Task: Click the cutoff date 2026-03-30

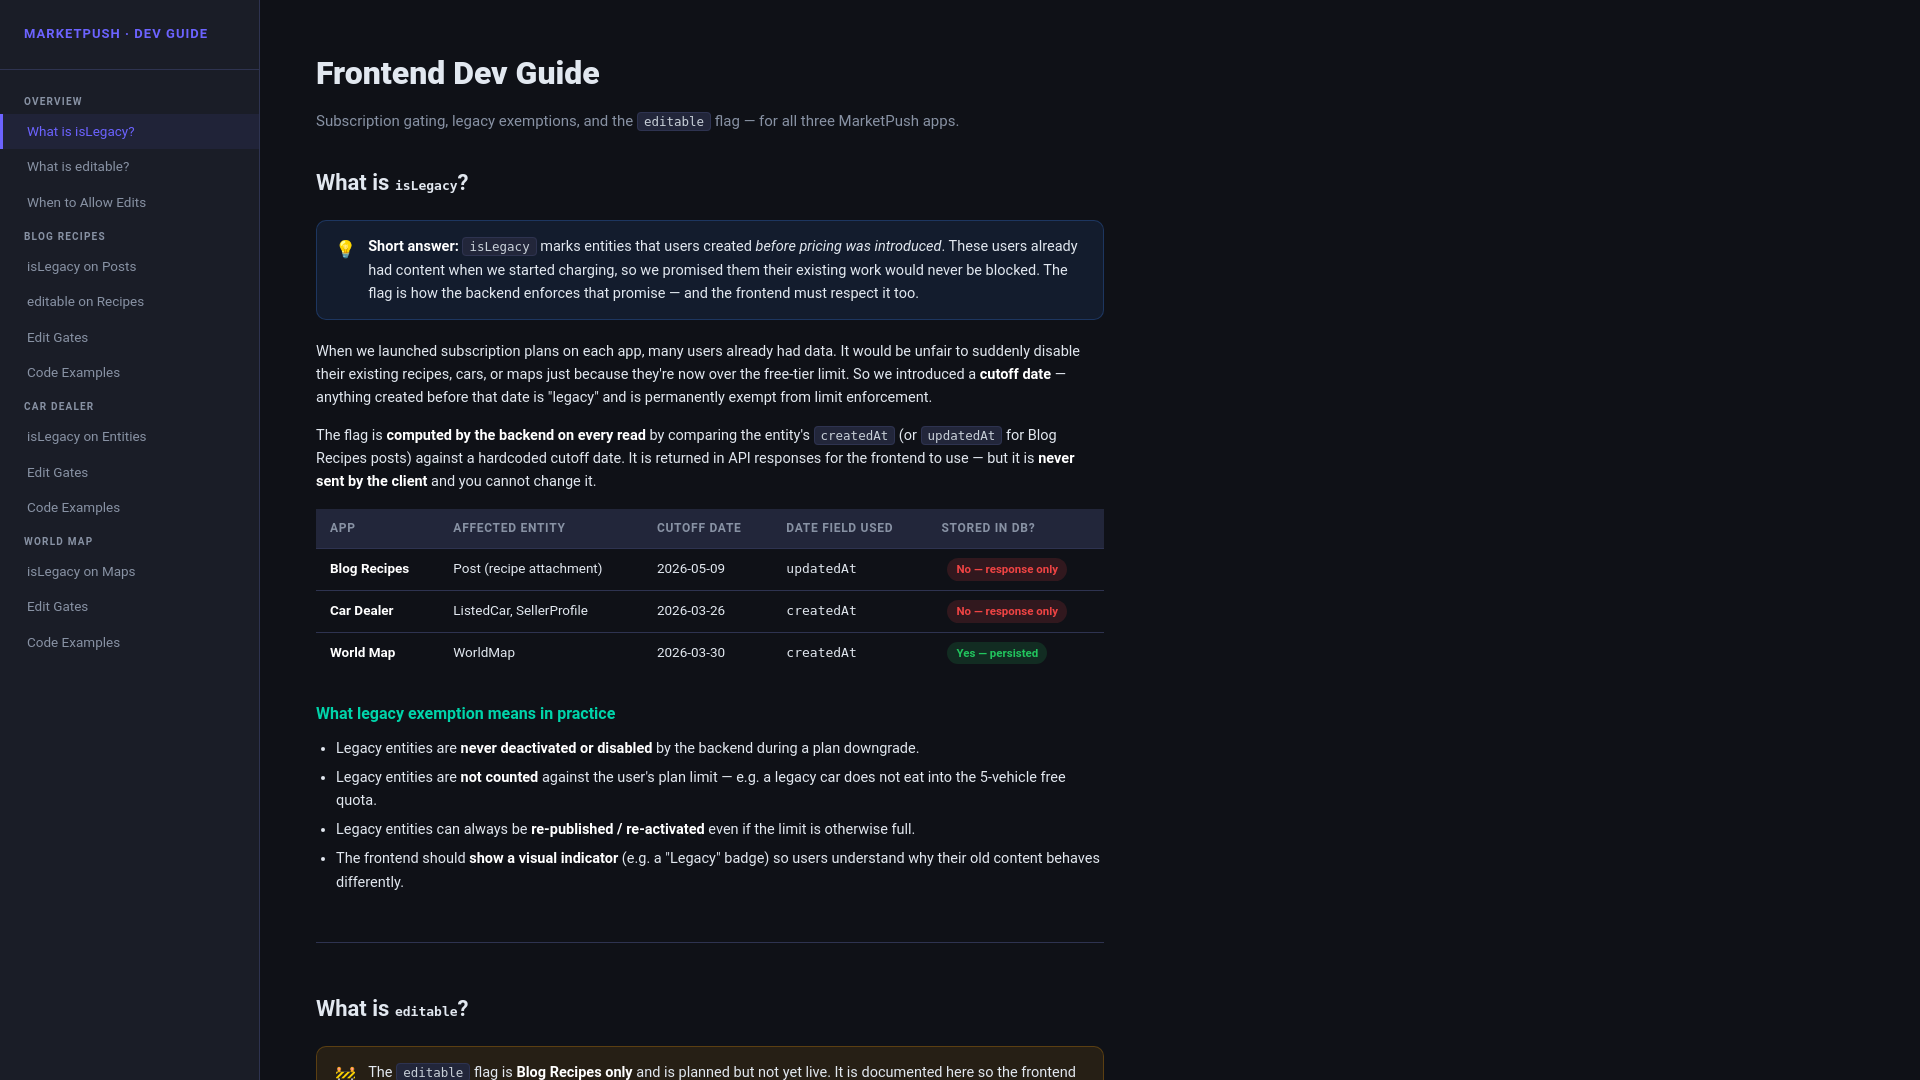Action: (691, 653)
